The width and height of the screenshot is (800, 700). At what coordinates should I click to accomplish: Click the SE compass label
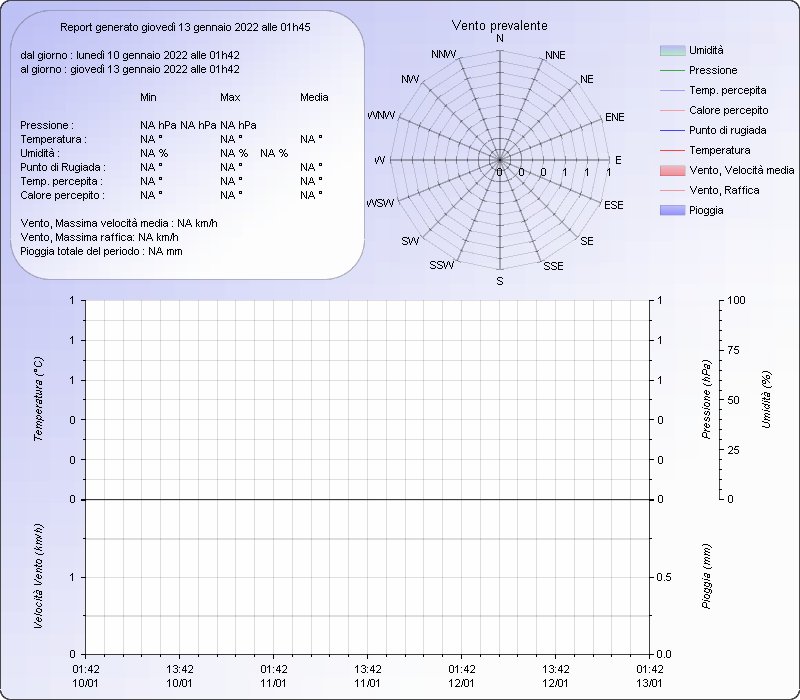point(587,241)
